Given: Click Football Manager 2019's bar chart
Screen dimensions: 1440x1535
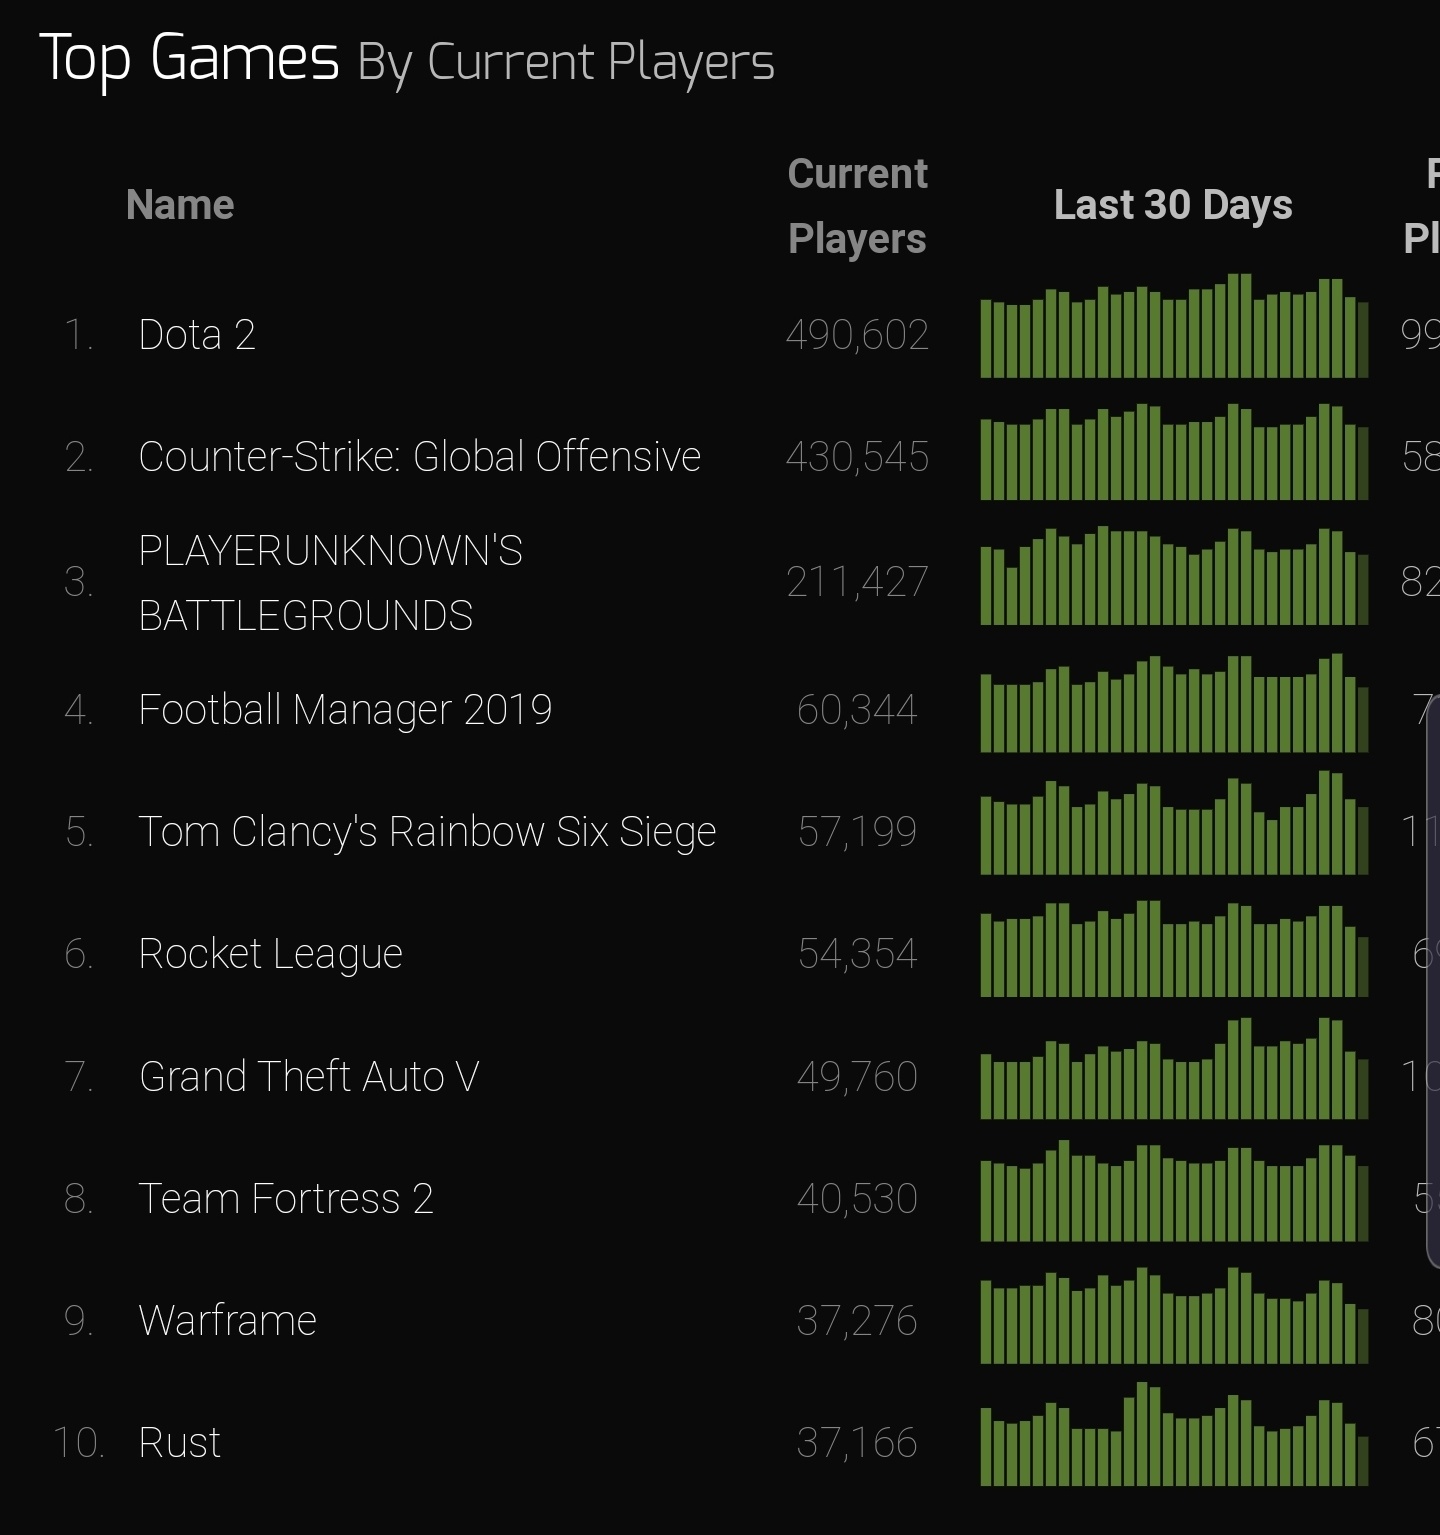Looking at the screenshot, I should pyautogui.click(x=1174, y=703).
